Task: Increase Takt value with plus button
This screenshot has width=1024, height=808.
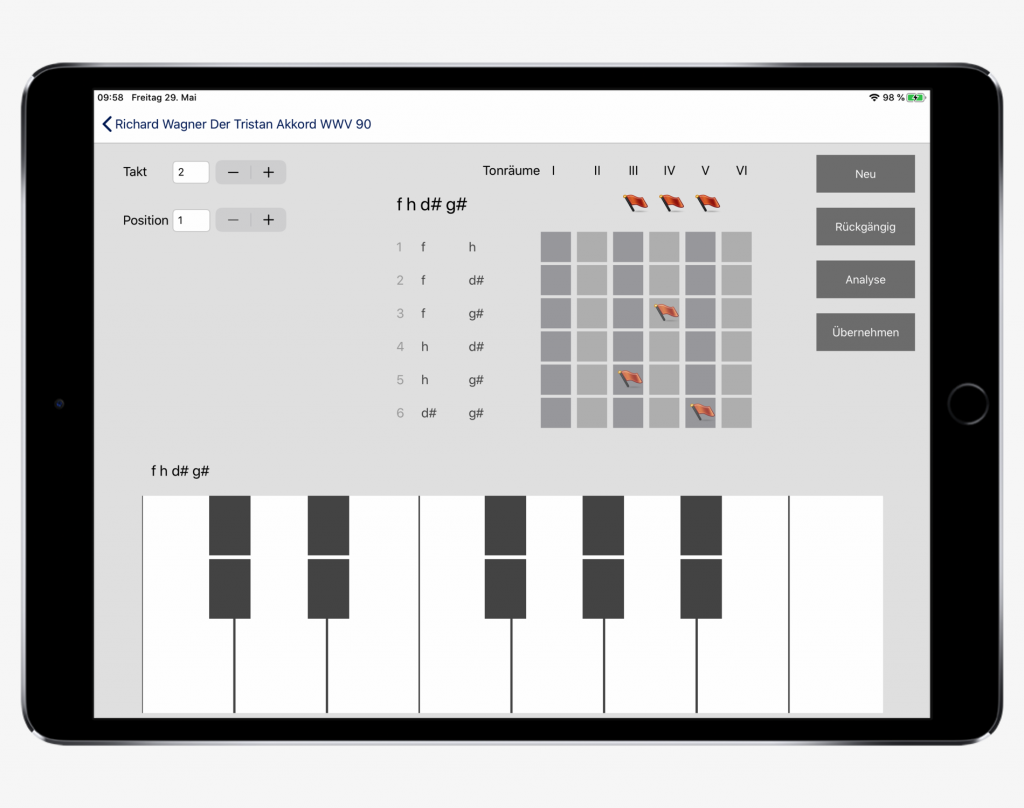Action: (x=268, y=172)
